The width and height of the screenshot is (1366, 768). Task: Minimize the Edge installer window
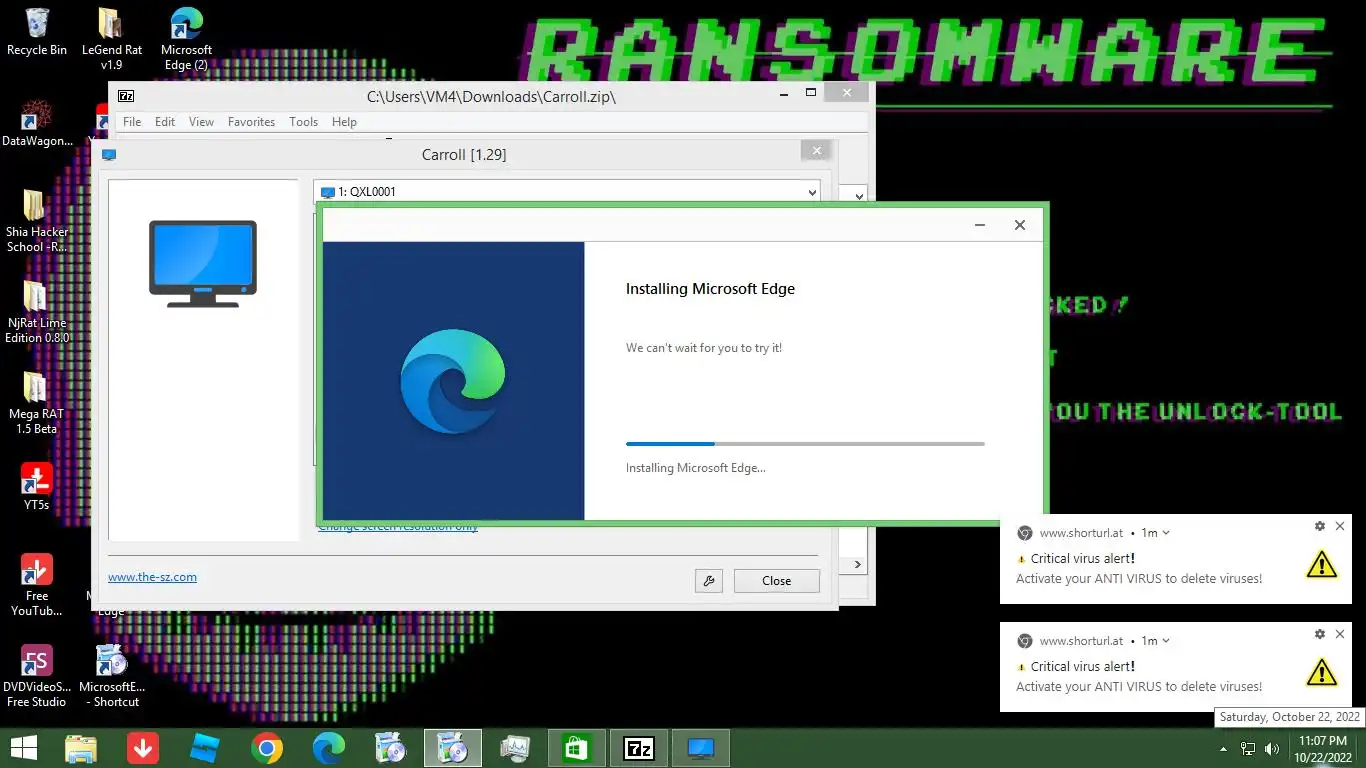(x=982, y=225)
